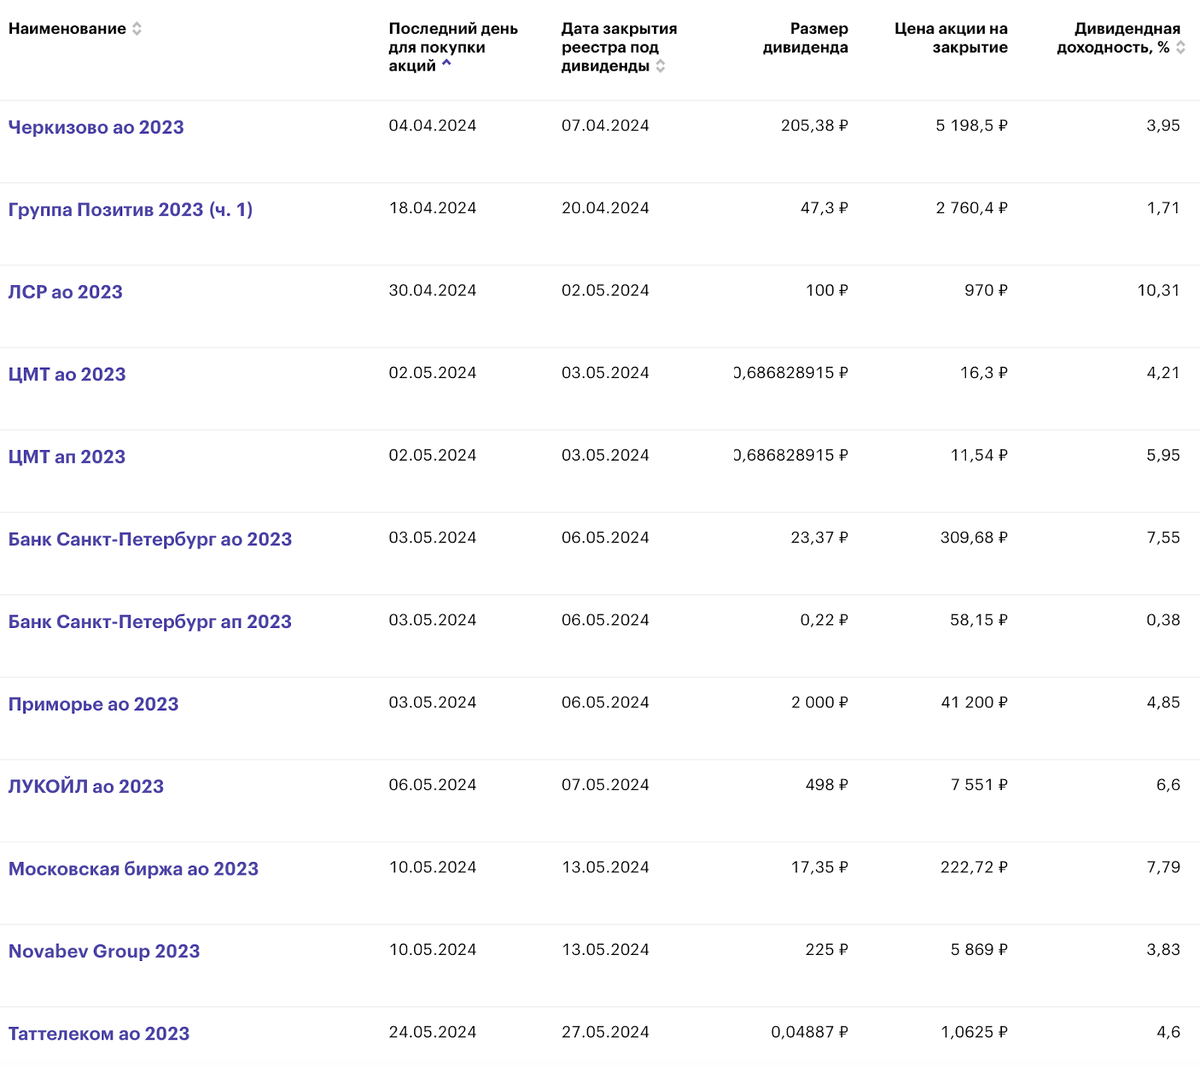Select ЛСР purchase date 30.04.2024
The image size is (1200, 1066).
tap(433, 291)
